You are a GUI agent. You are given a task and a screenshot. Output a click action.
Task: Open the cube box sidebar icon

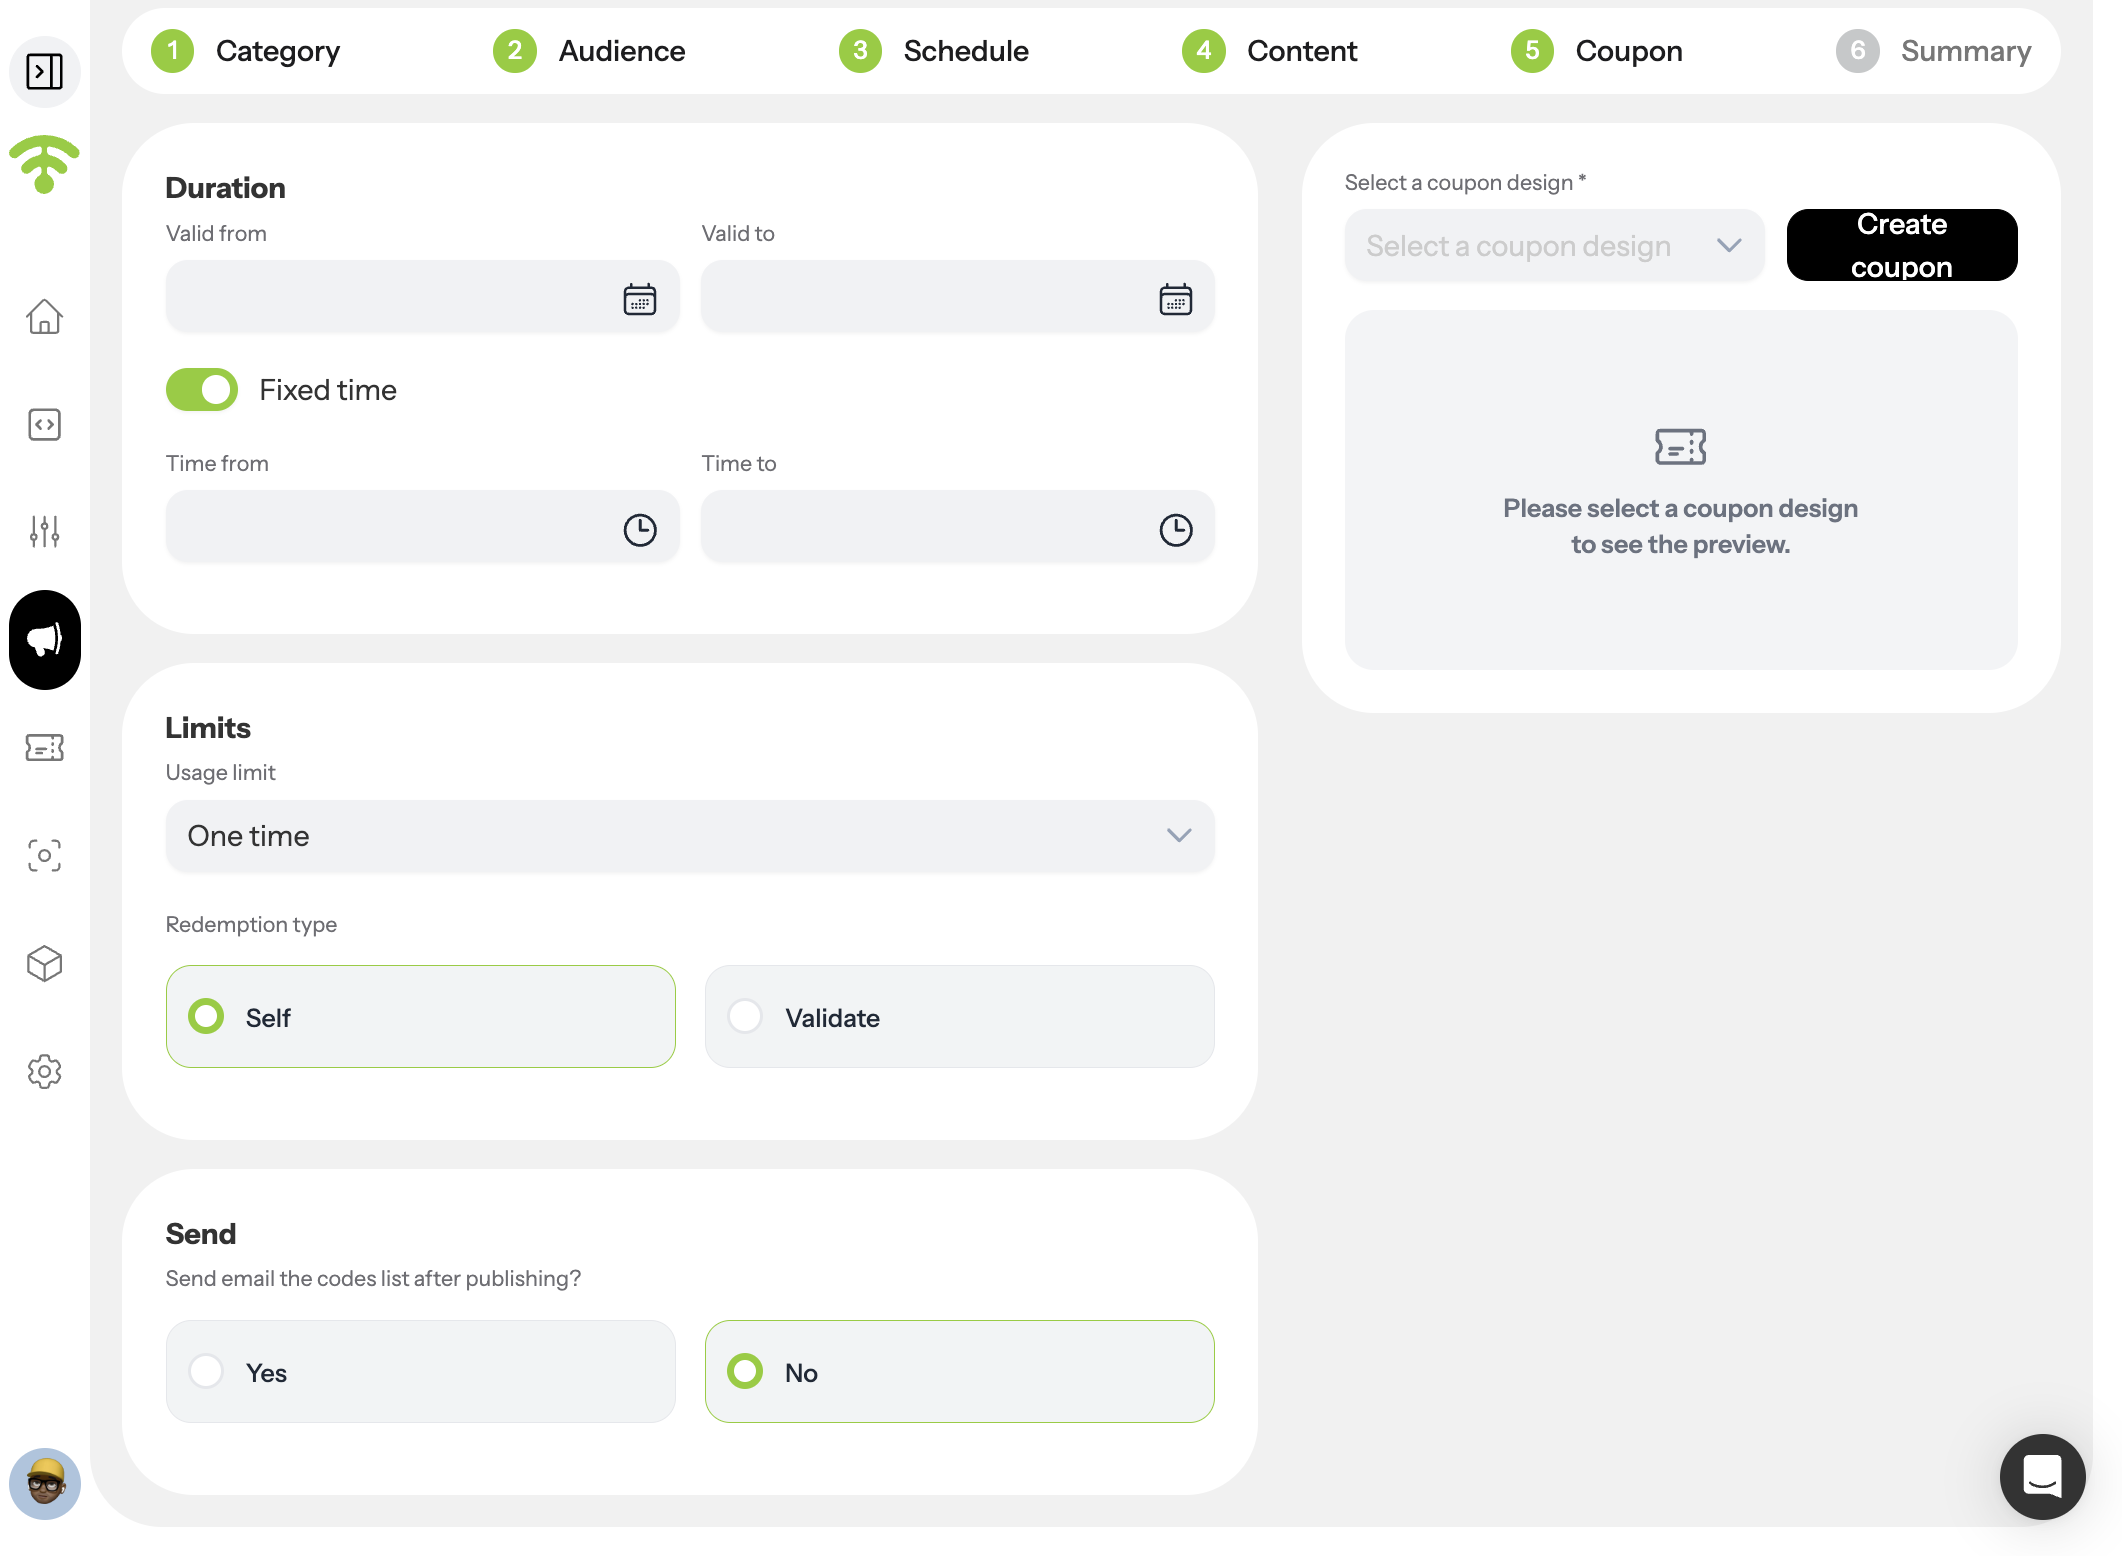(x=44, y=964)
